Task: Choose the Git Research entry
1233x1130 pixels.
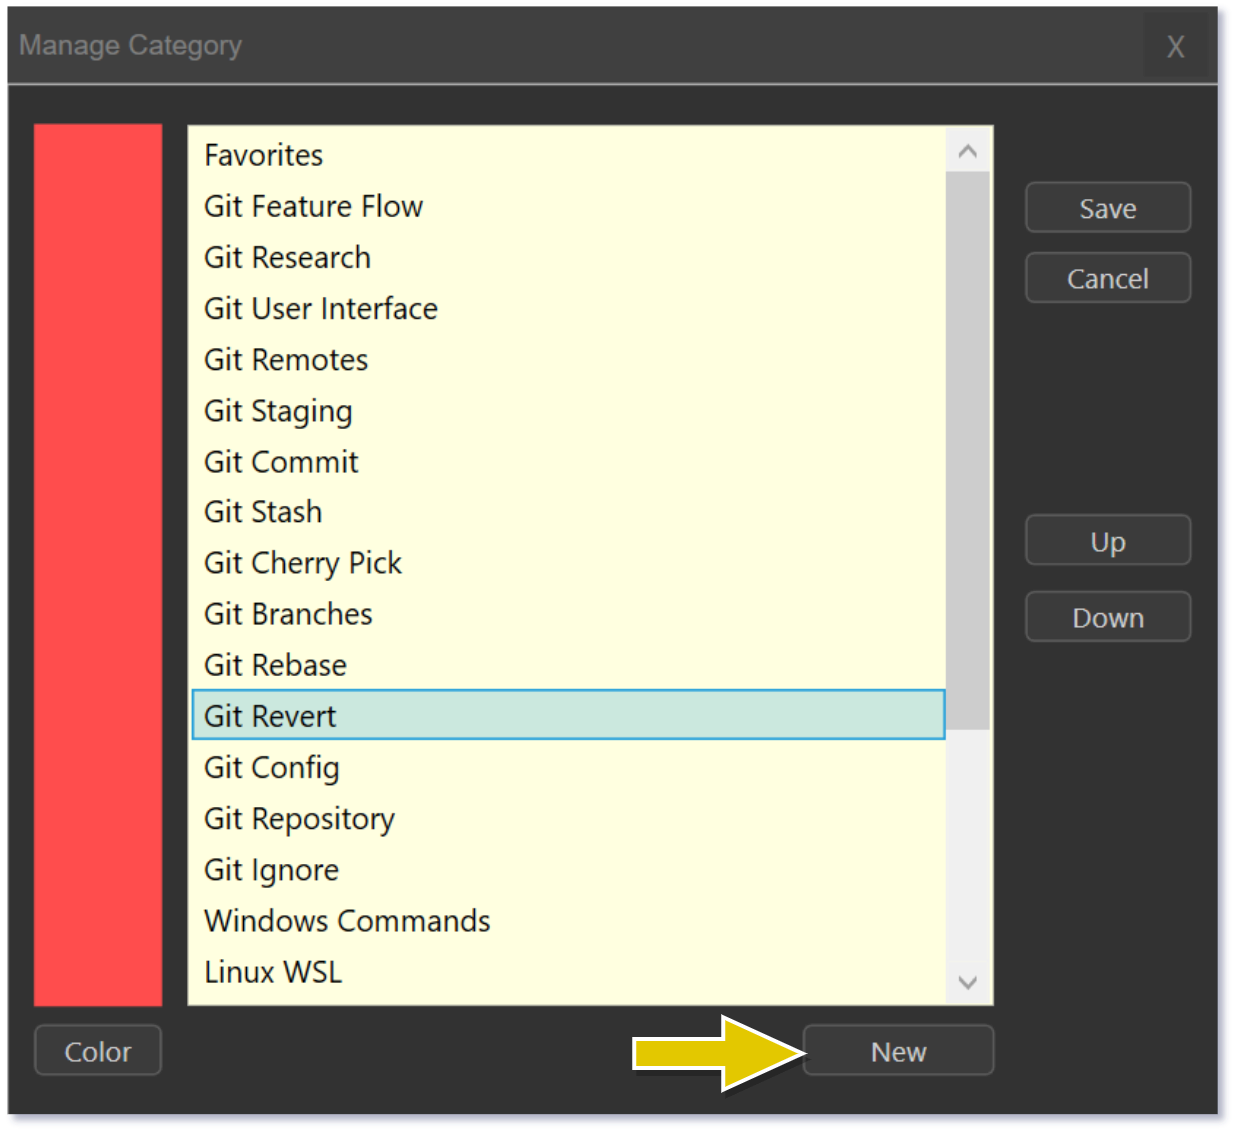Action: coord(287,257)
